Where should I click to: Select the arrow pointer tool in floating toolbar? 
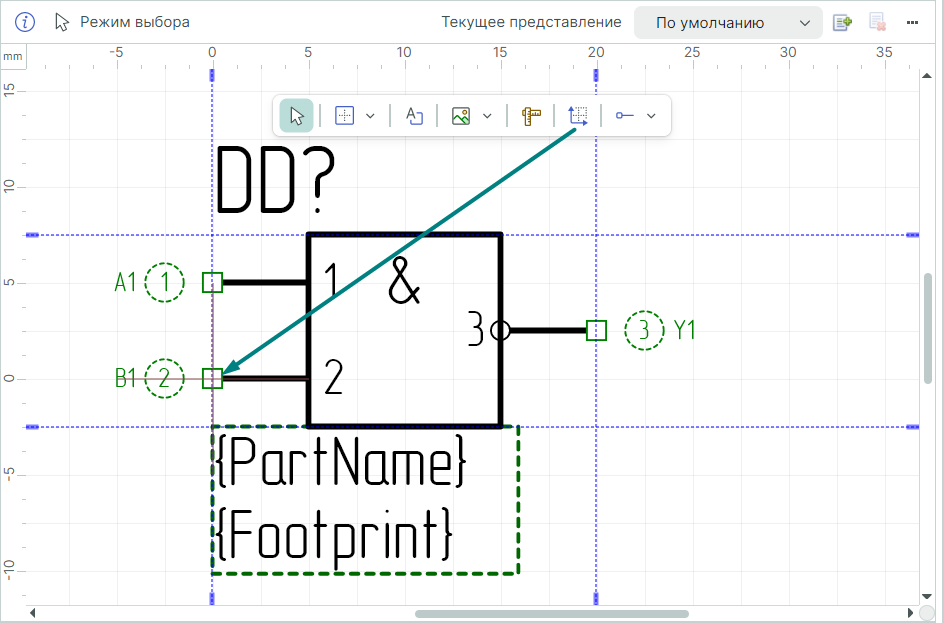(296, 116)
